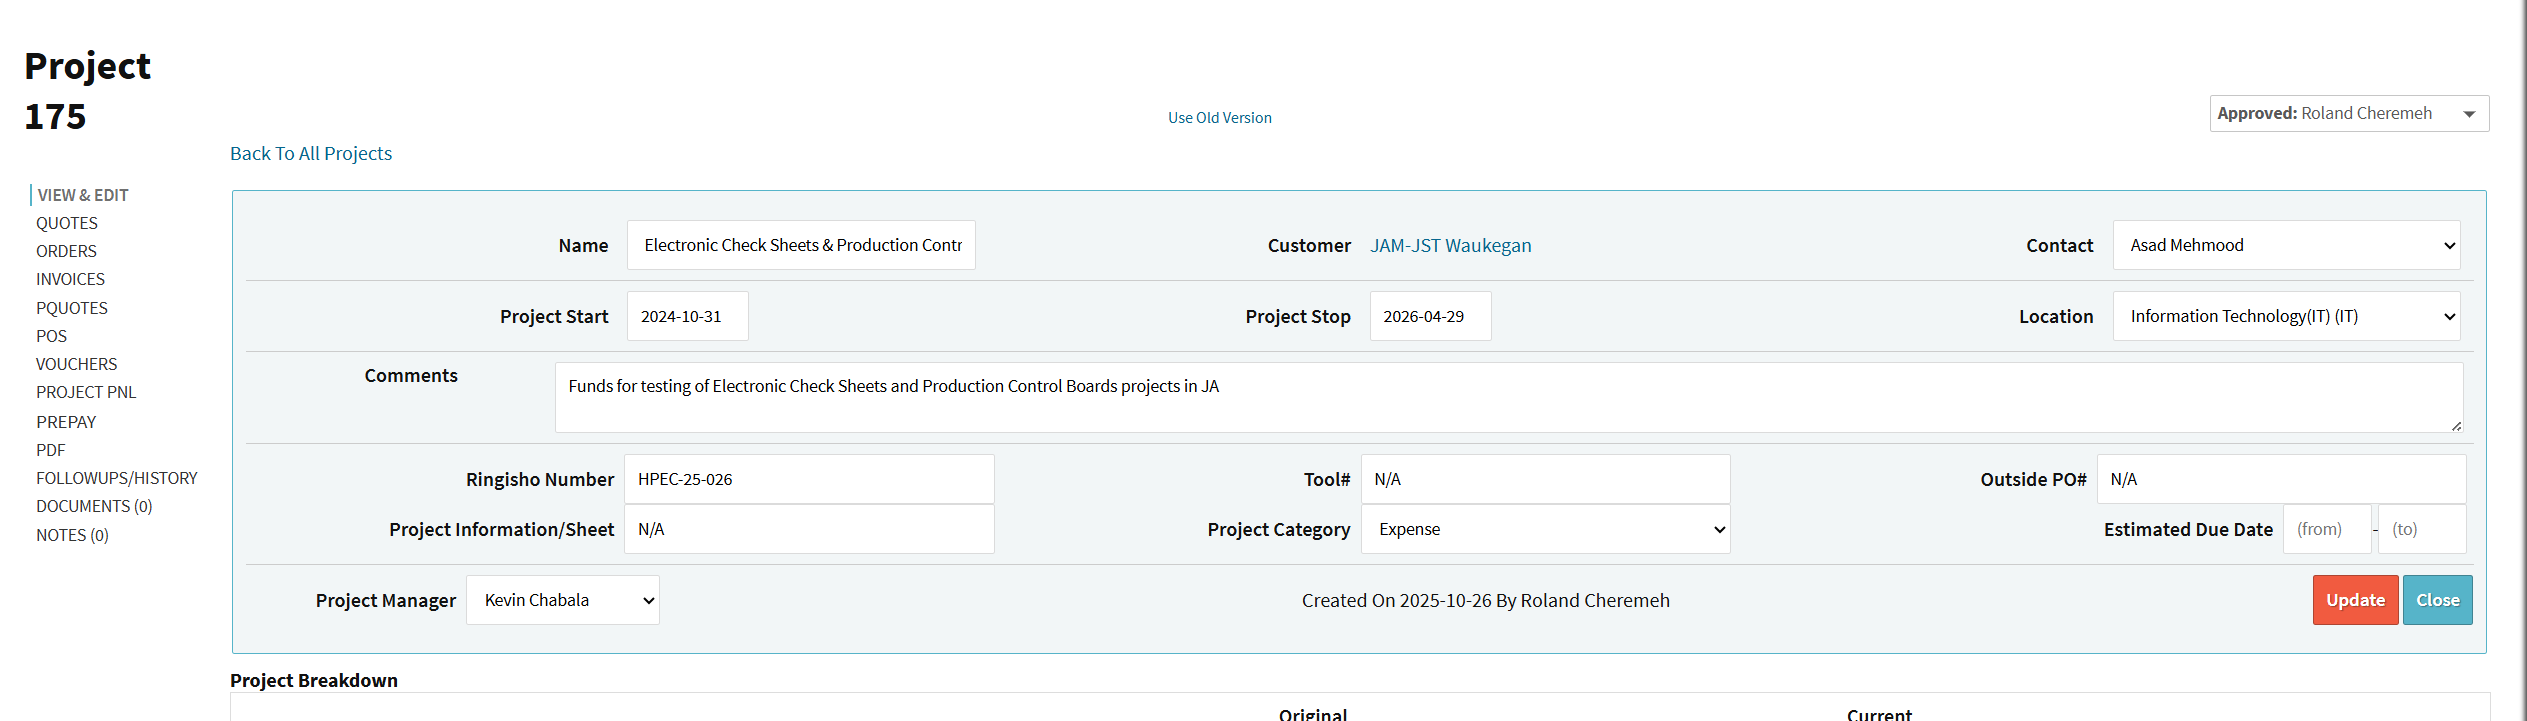Viewport: 2527px width, 721px height.
Task: View FOLLOWUPS/HISTORY page
Action: (117, 479)
